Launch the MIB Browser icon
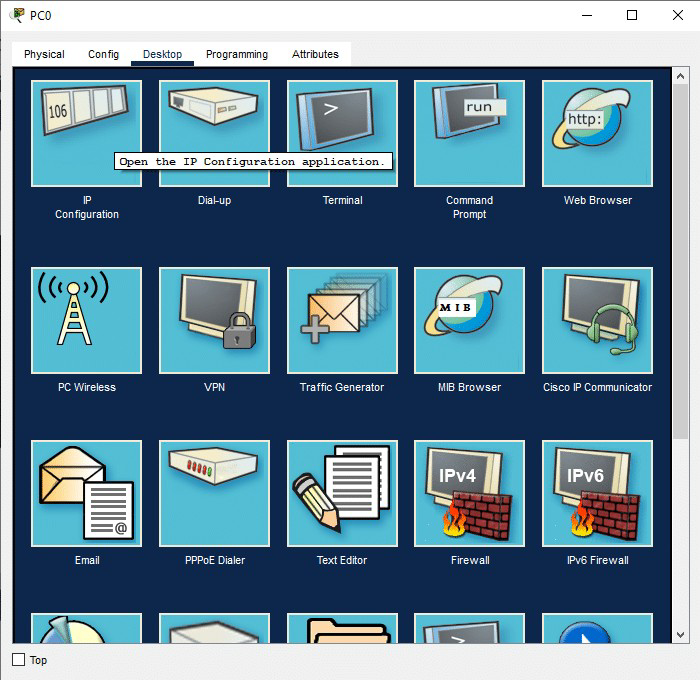This screenshot has width=700, height=680. click(470, 320)
